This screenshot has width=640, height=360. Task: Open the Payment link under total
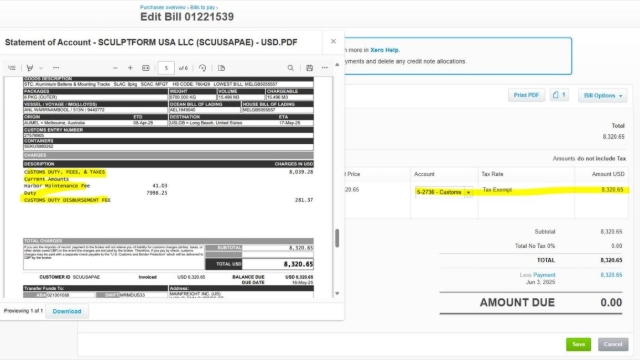544,275
